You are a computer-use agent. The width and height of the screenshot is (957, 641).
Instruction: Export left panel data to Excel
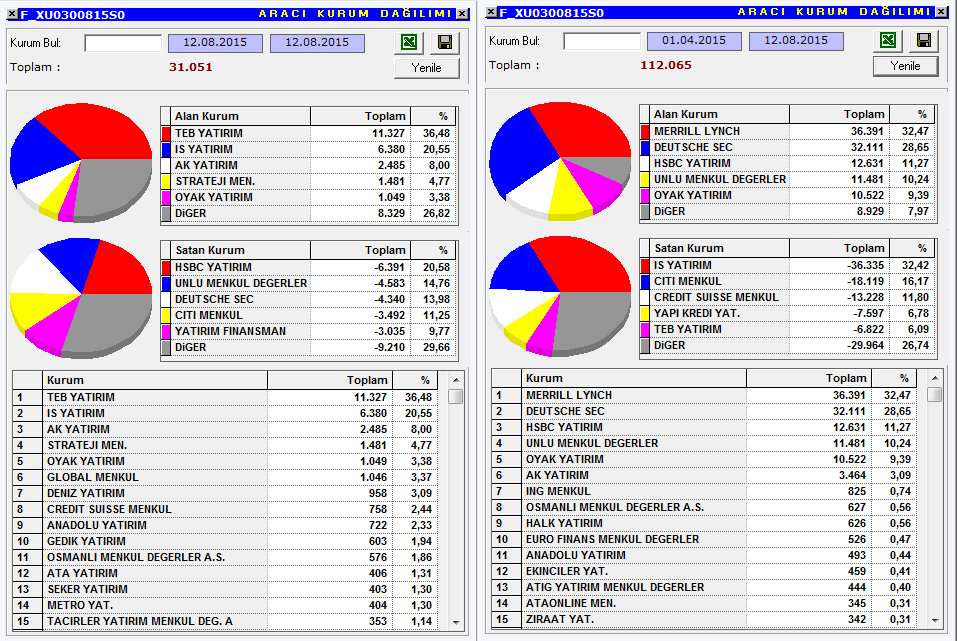tap(409, 42)
